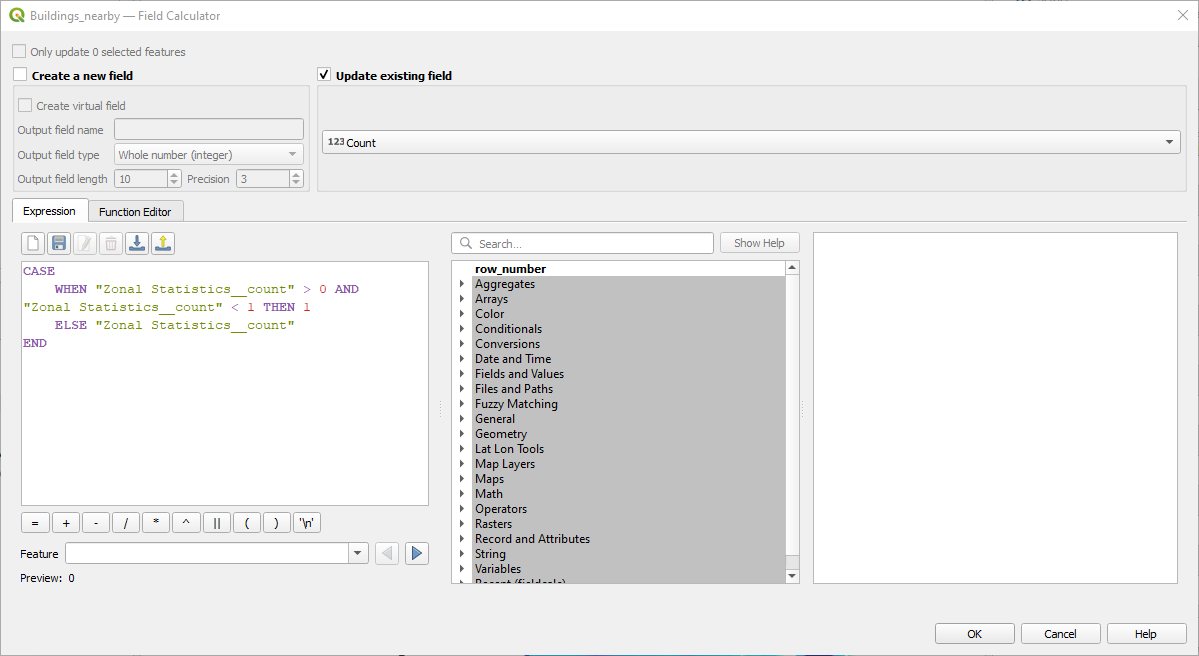Expand the Aggregates function group

(x=462, y=284)
